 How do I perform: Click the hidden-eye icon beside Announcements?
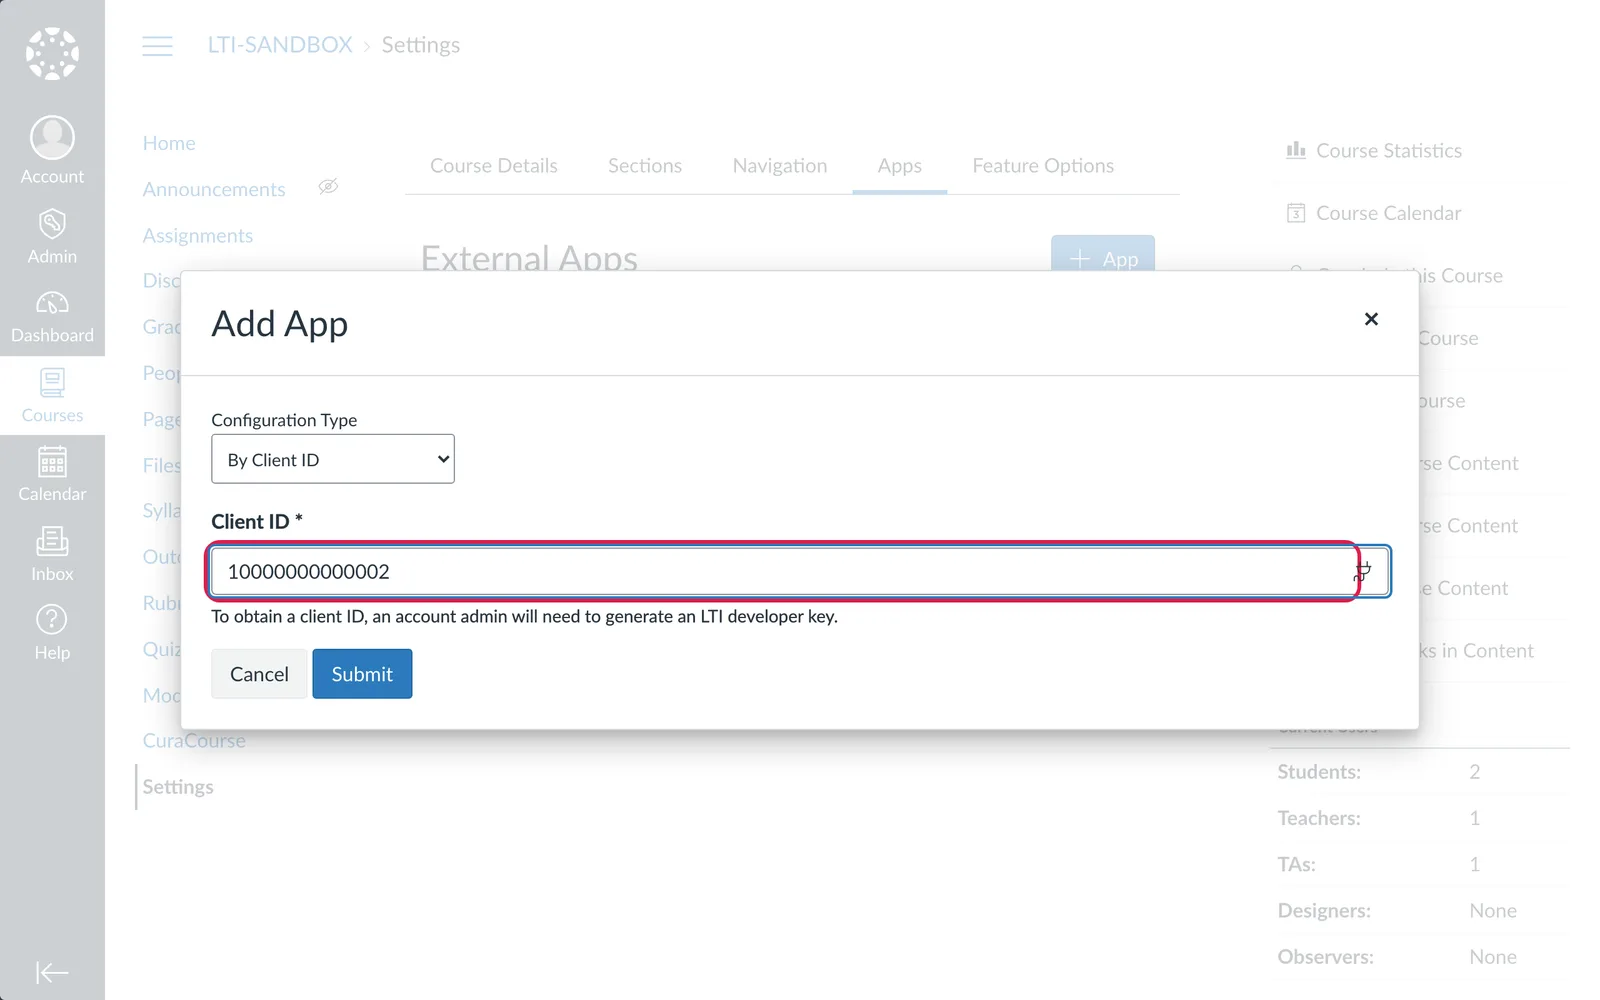(328, 187)
